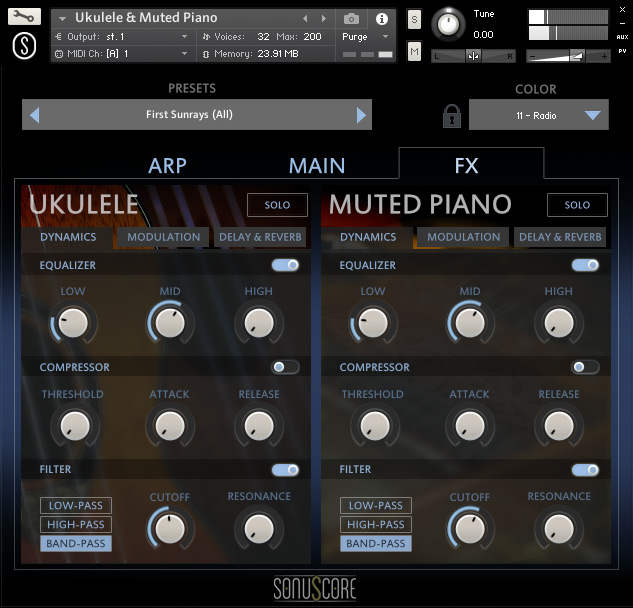The width and height of the screenshot is (633, 608).
Task: Select Muted Piano Band-Pass filter type
Action: coord(376,543)
